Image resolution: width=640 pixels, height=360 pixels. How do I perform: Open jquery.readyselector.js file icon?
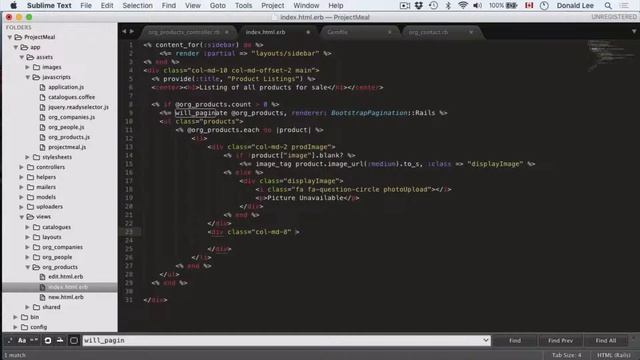tap(42, 107)
